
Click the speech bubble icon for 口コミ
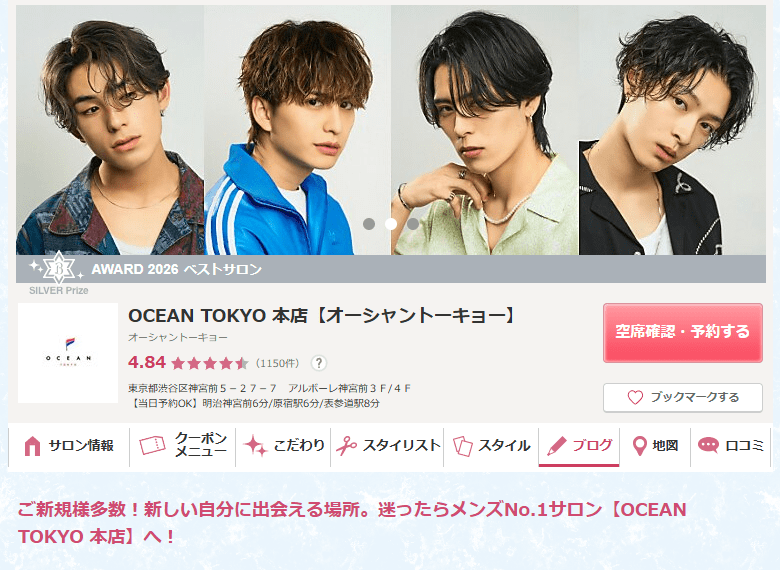pos(708,445)
